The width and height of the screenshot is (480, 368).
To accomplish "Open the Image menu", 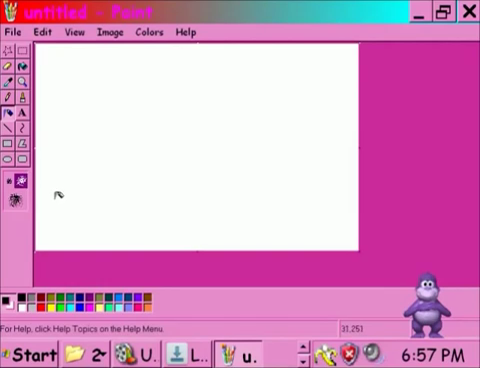I will pyautogui.click(x=110, y=32).
